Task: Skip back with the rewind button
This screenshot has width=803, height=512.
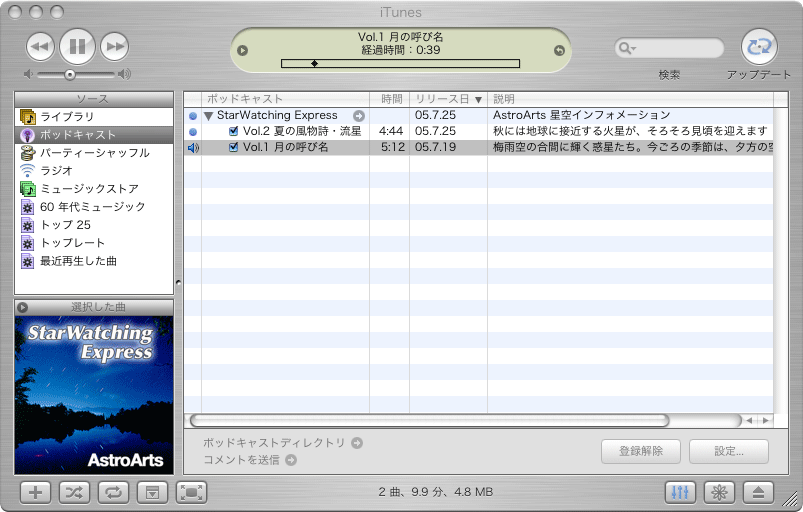Action: 40,47
